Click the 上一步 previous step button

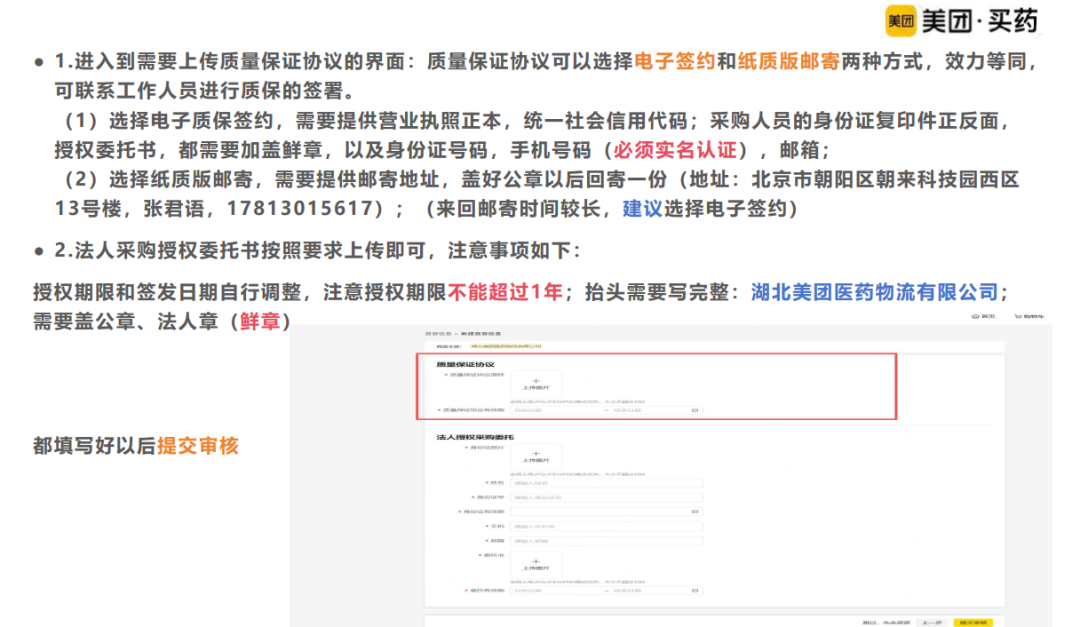tap(931, 622)
